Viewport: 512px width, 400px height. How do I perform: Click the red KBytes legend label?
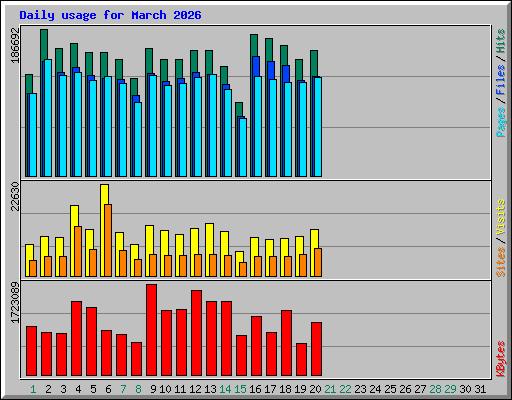pyautogui.click(x=501, y=359)
